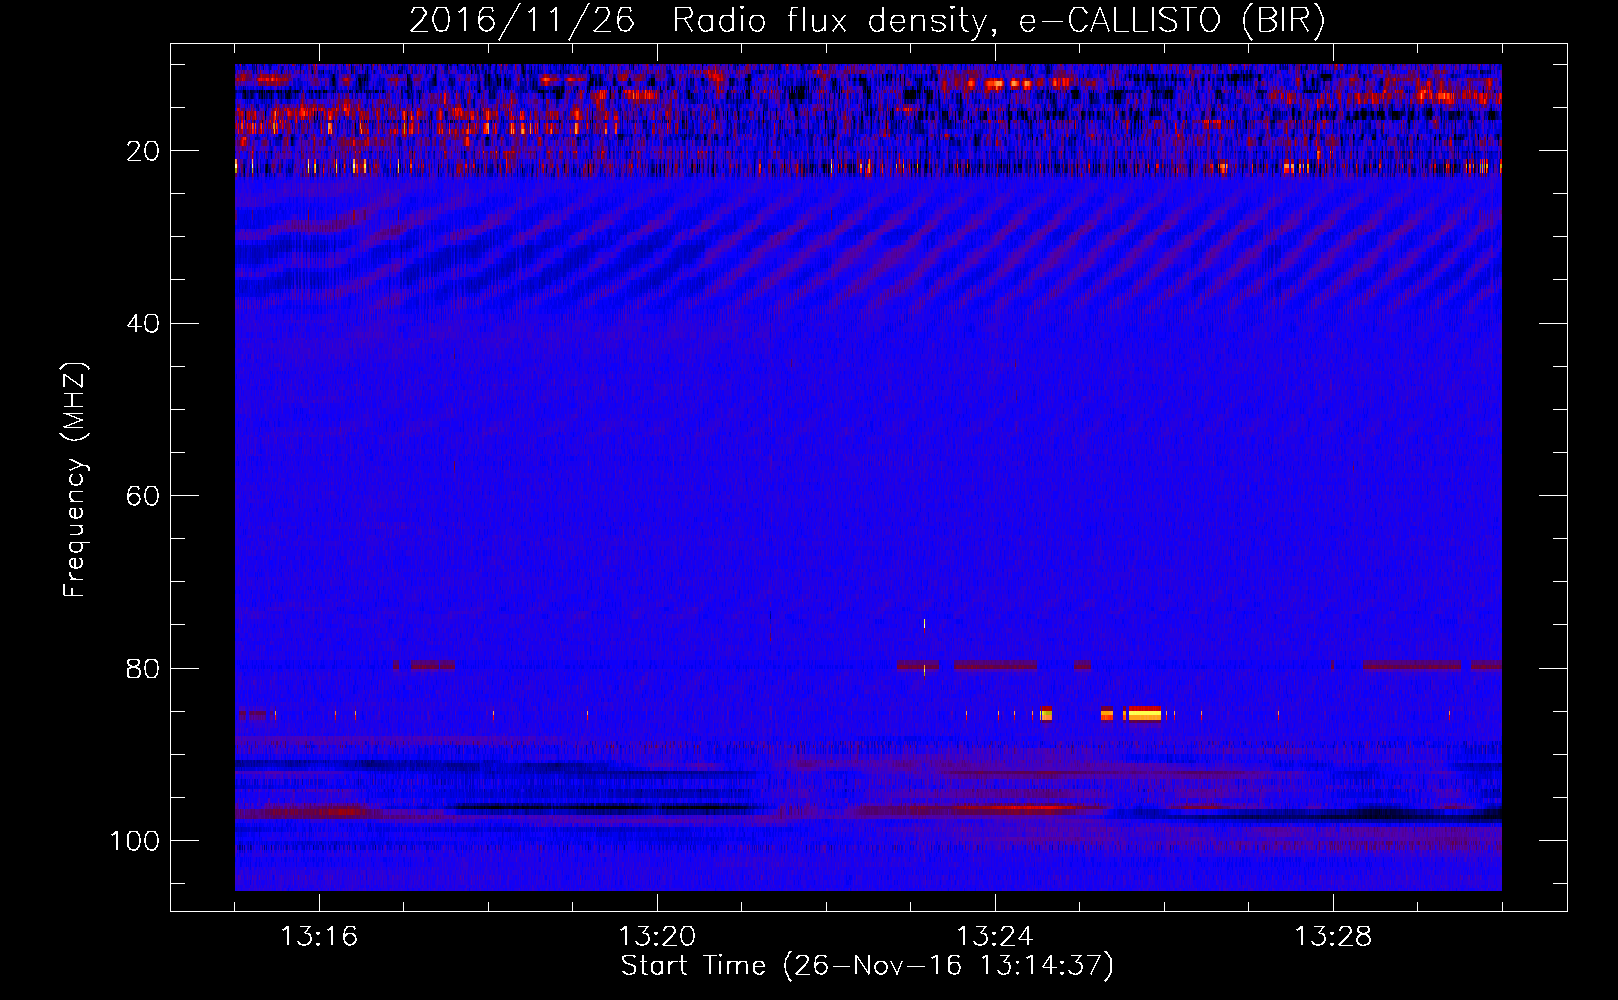
Task: Click the plot title mentioning e-CALLISTO (BIR)
Action: [x=867, y=20]
